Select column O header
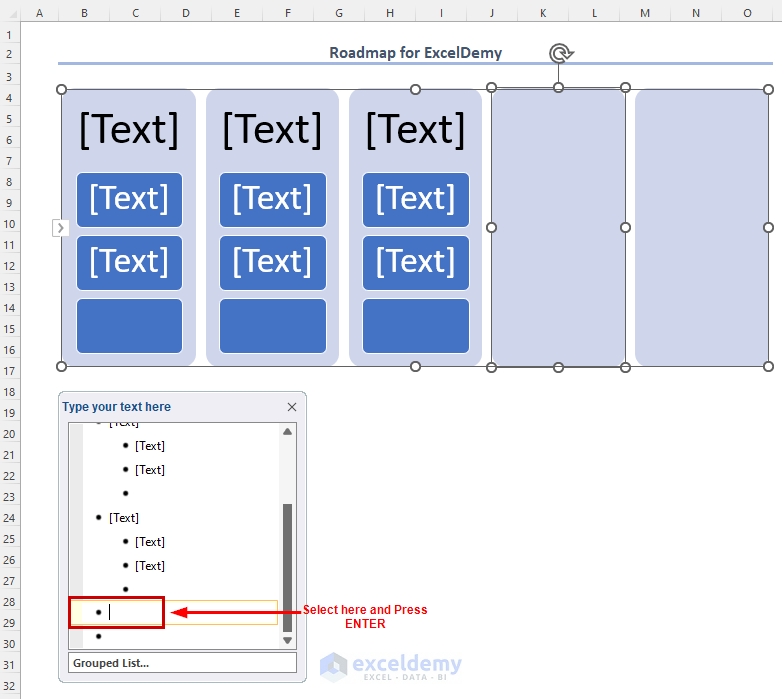 click(x=747, y=13)
